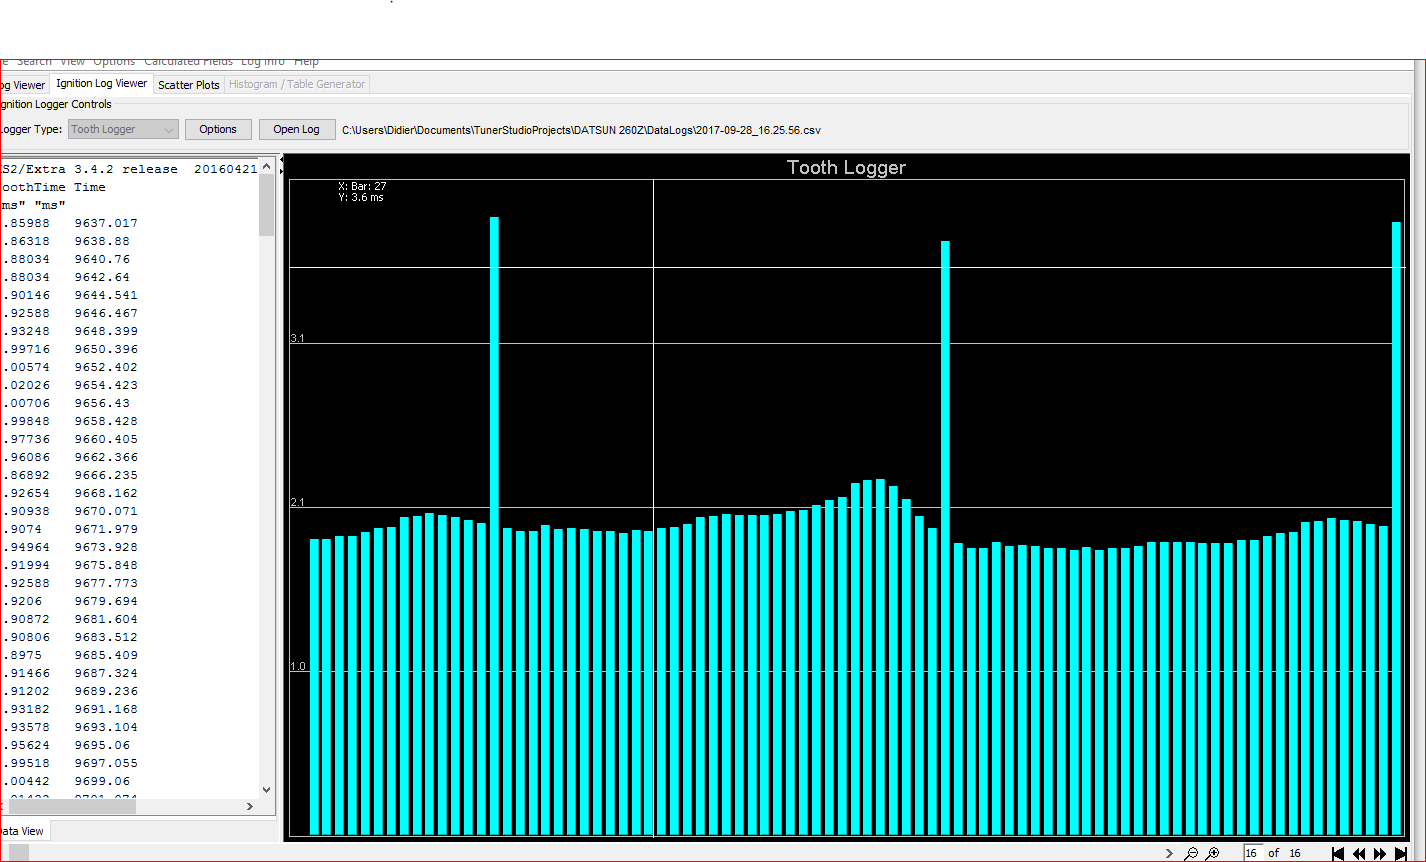Click right arrow beside the zoom icons
Image resolution: width=1426 pixels, height=862 pixels.
[x=1169, y=853]
